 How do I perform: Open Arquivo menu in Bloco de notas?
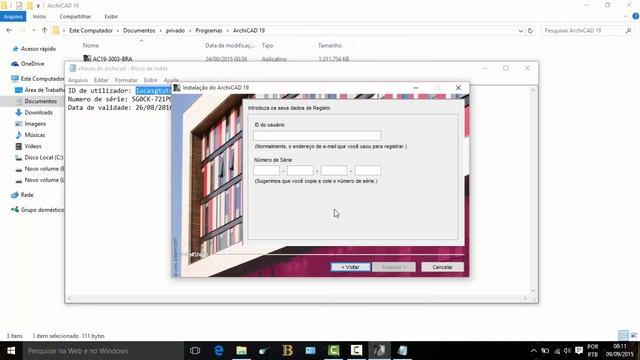pos(78,80)
